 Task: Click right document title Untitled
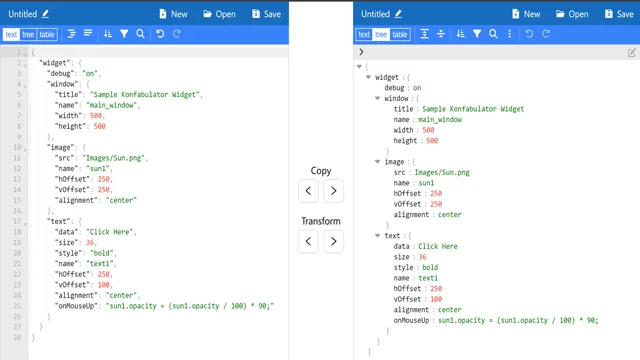tap(376, 14)
